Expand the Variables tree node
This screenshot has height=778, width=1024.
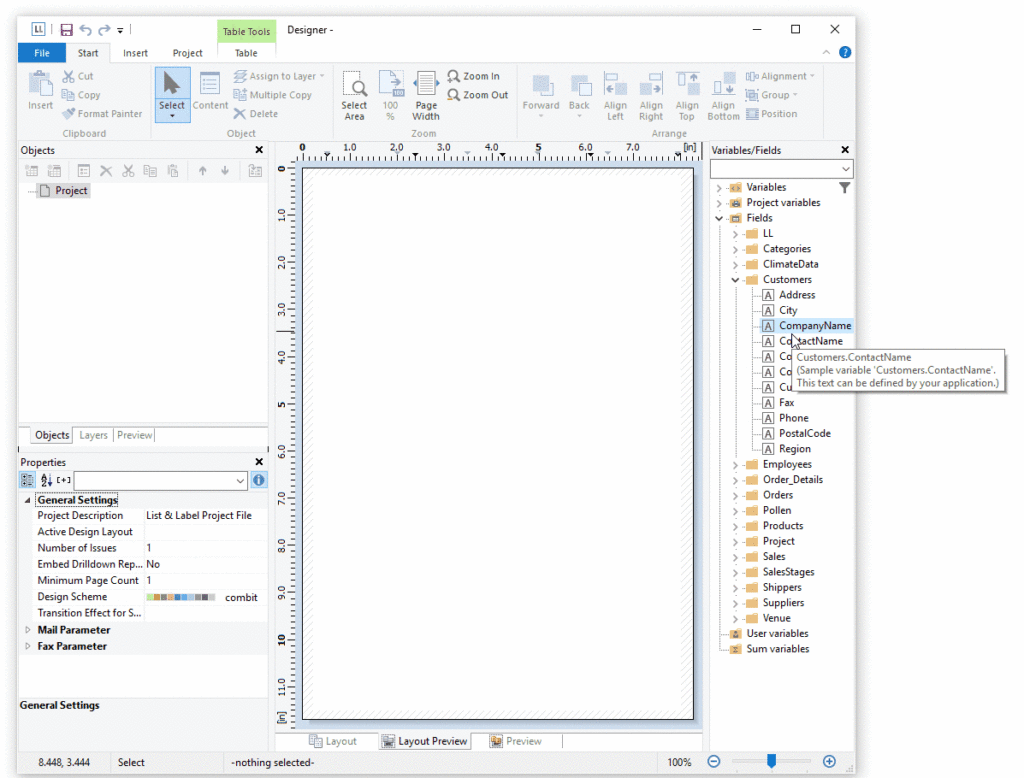[x=719, y=187]
